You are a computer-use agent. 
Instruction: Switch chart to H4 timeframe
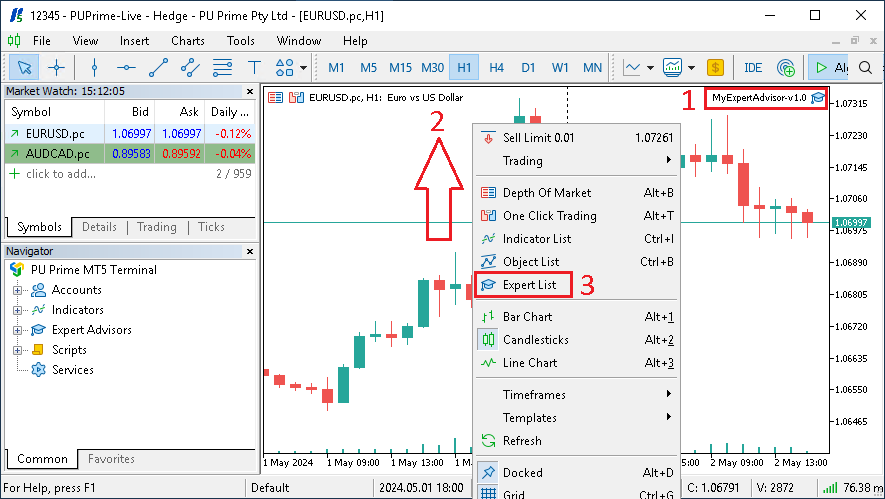pyautogui.click(x=496, y=68)
